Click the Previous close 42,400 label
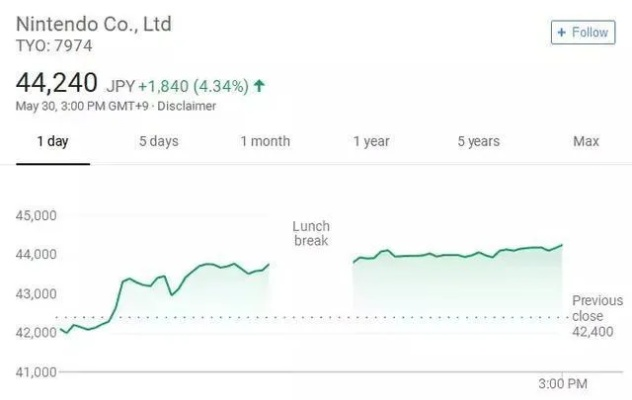This screenshot has width=632, height=400. click(x=596, y=316)
